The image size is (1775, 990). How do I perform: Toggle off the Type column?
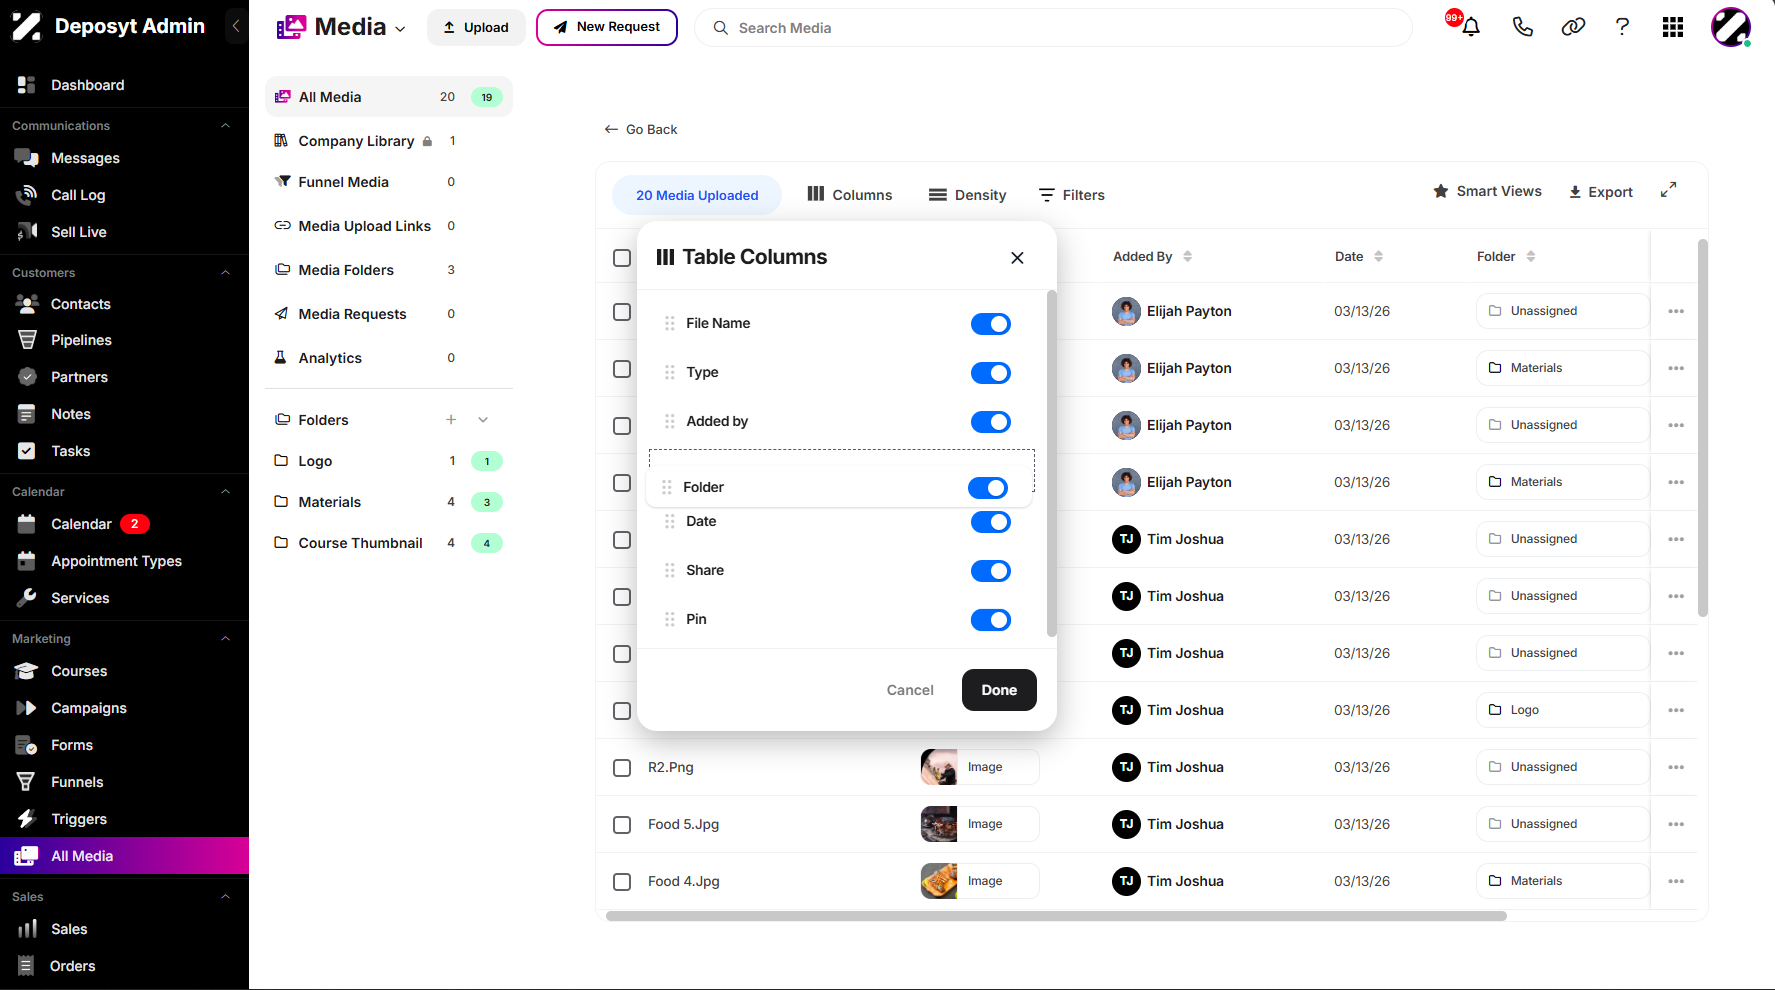[991, 373]
